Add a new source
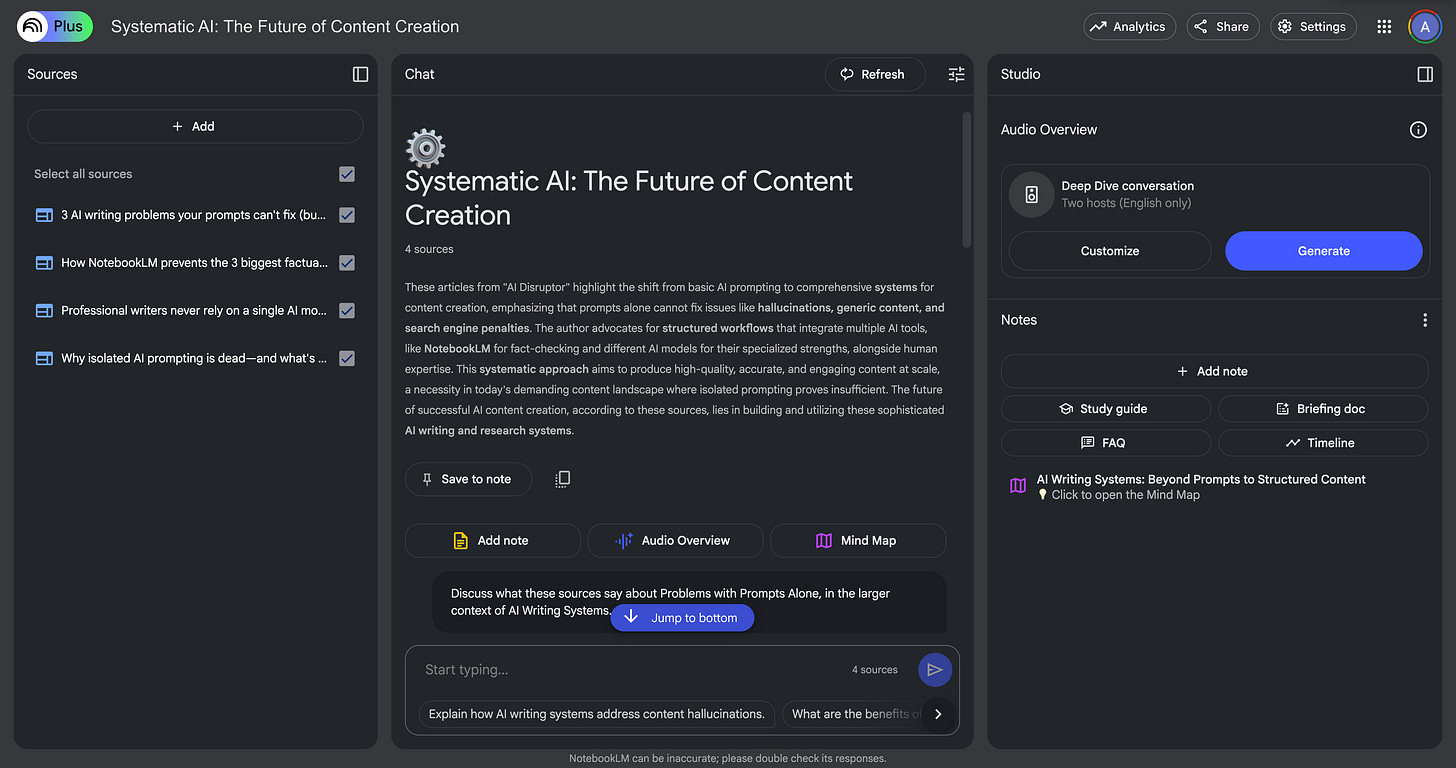1456x768 pixels. (x=195, y=126)
